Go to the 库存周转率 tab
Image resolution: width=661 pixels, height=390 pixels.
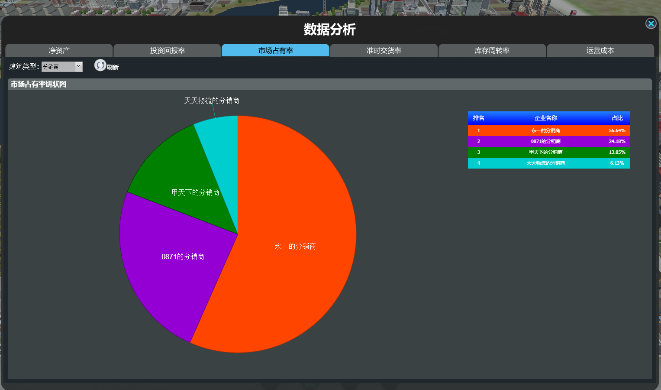[492, 51]
